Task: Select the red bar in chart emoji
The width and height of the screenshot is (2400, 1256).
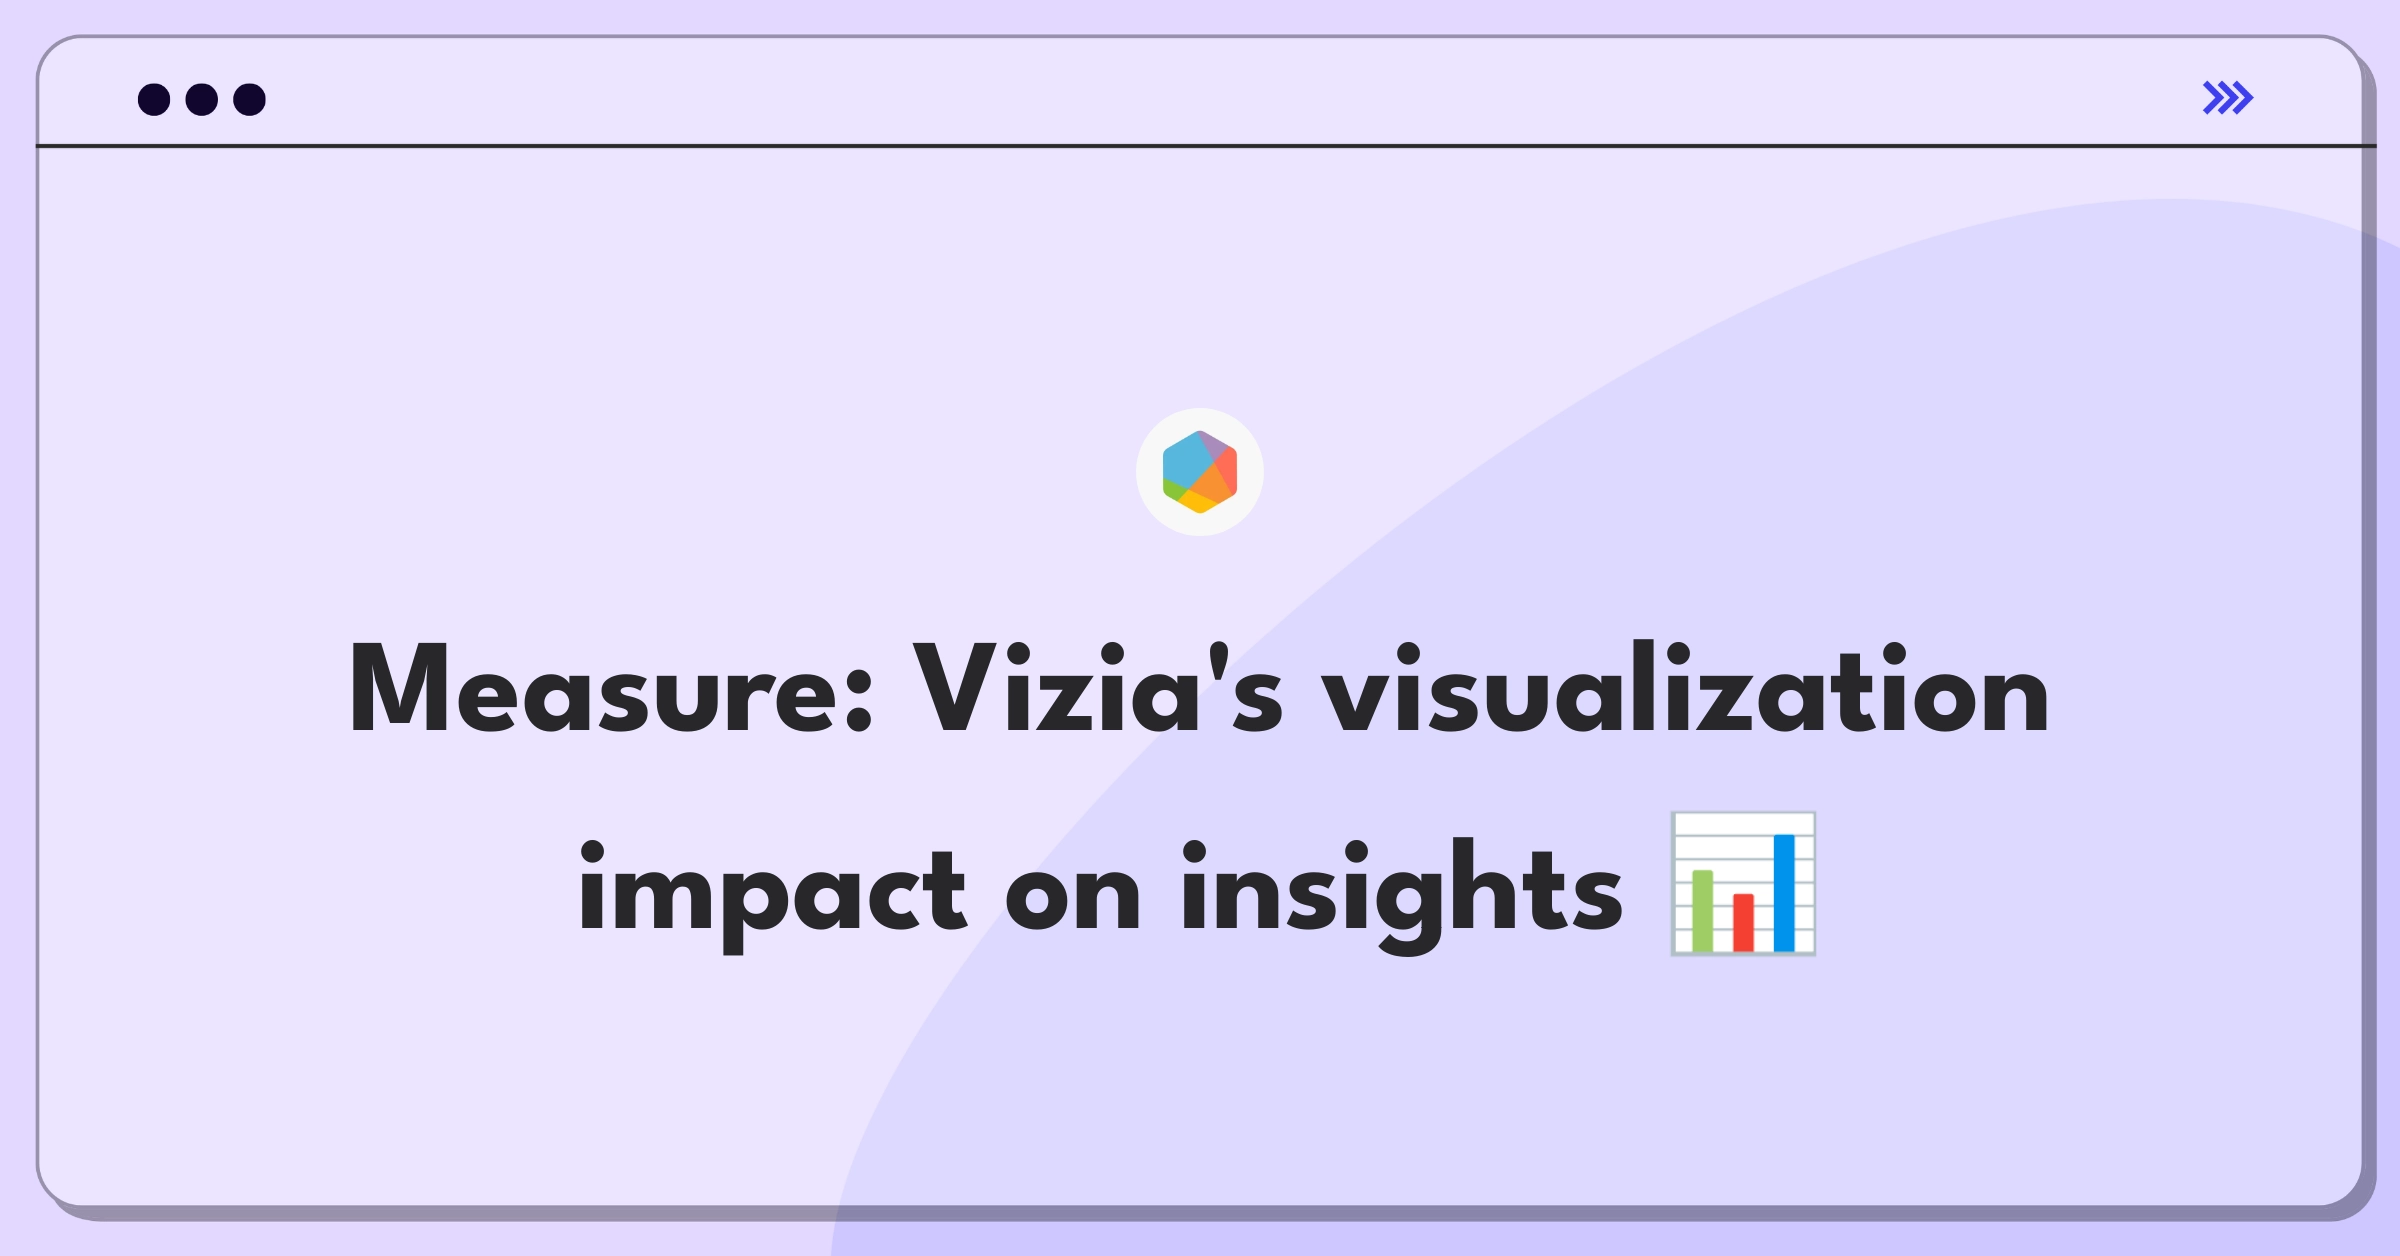Action: (x=1743, y=922)
